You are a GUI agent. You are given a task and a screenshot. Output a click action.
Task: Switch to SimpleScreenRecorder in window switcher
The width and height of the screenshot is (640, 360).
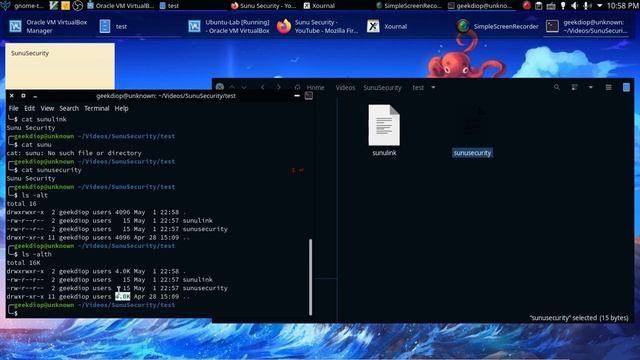496,27
